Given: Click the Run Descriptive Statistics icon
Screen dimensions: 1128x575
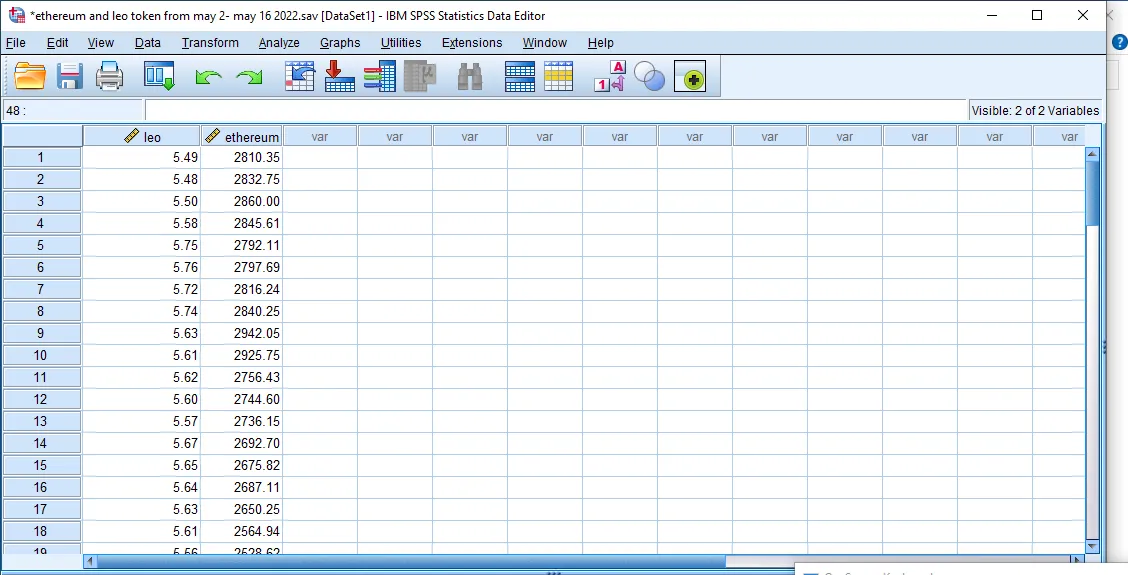Looking at the screenshot, I should pos(420,76).
